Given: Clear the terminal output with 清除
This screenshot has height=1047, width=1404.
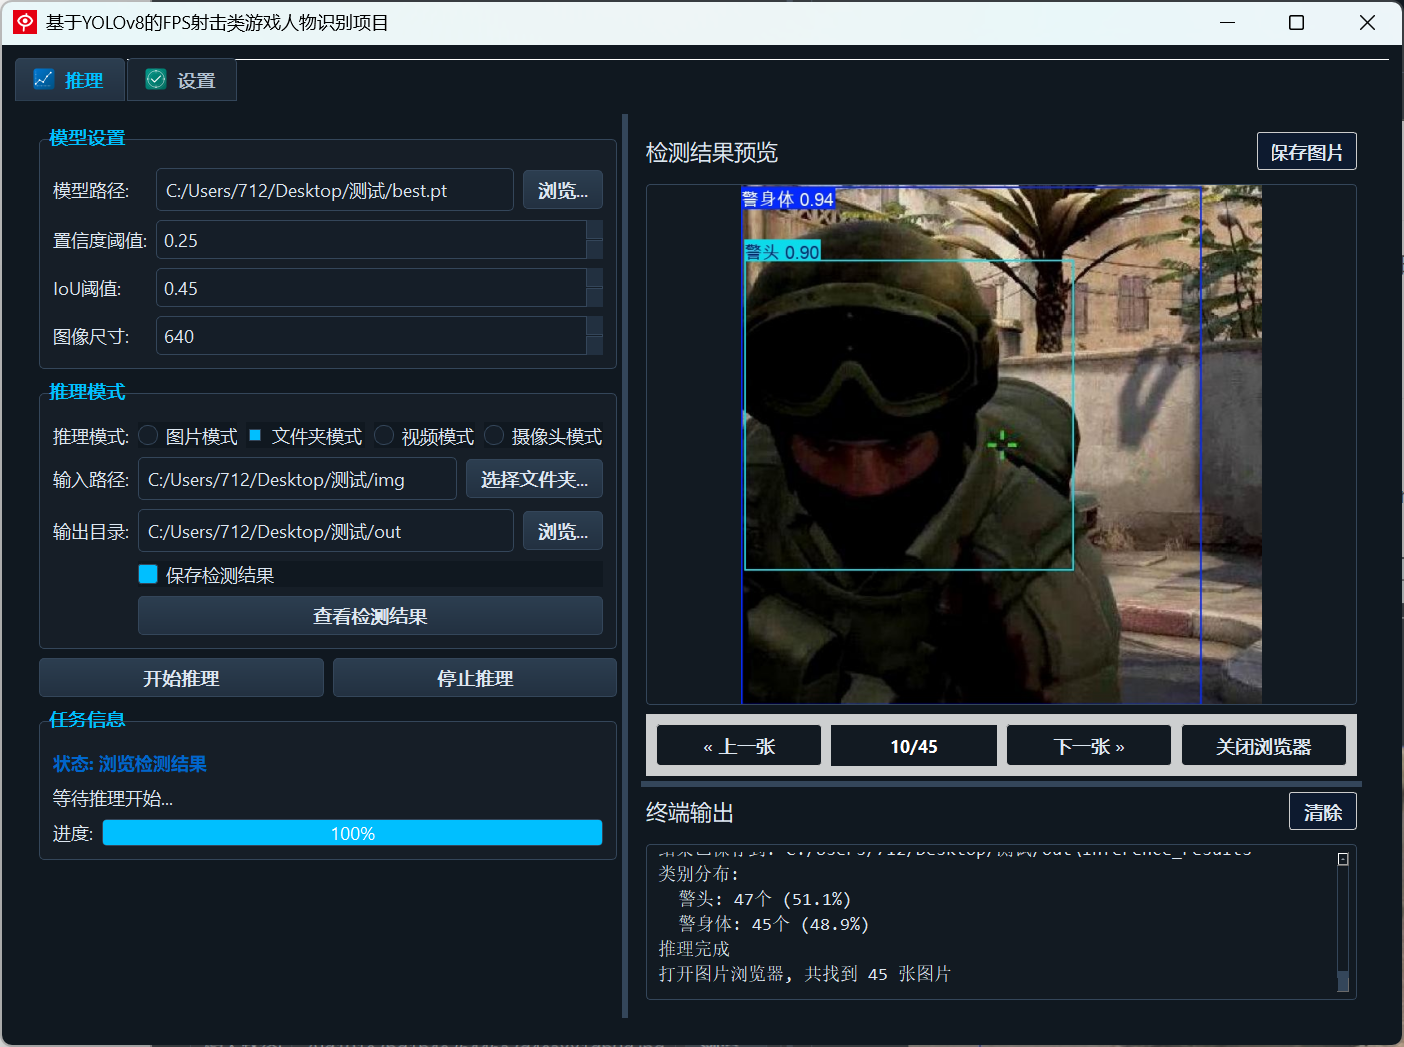Looking at the screenshot, I should [x=1323, y=812].
